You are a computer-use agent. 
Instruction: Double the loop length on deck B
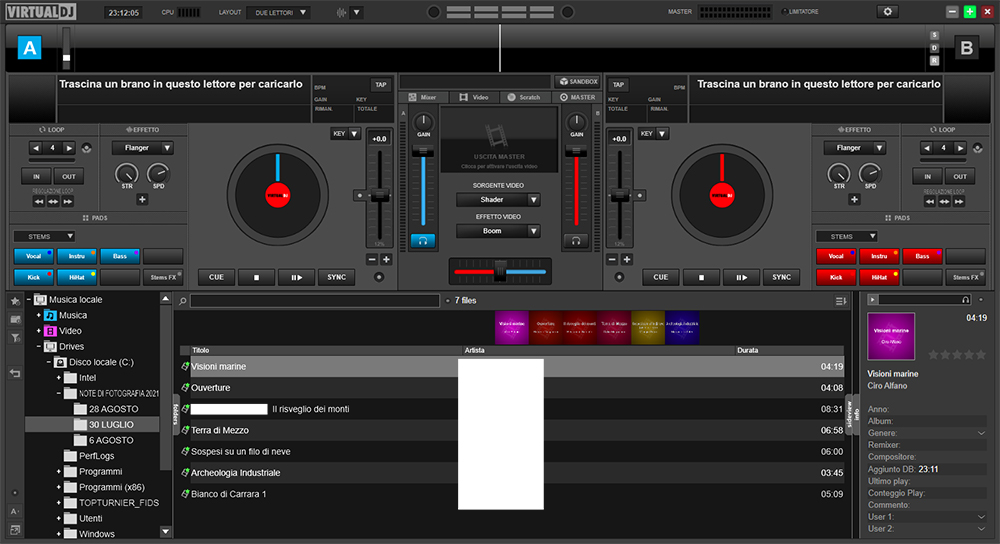[x=960, y=148]
